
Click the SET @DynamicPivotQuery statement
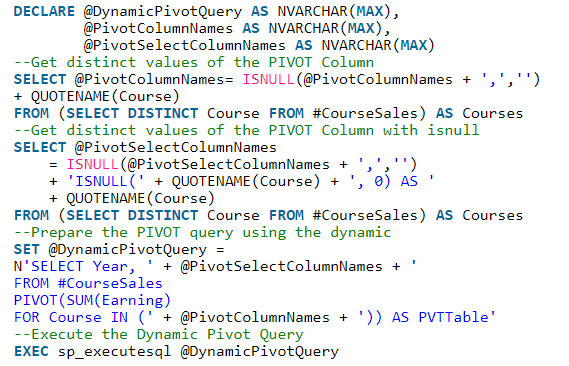coord(119,250)
